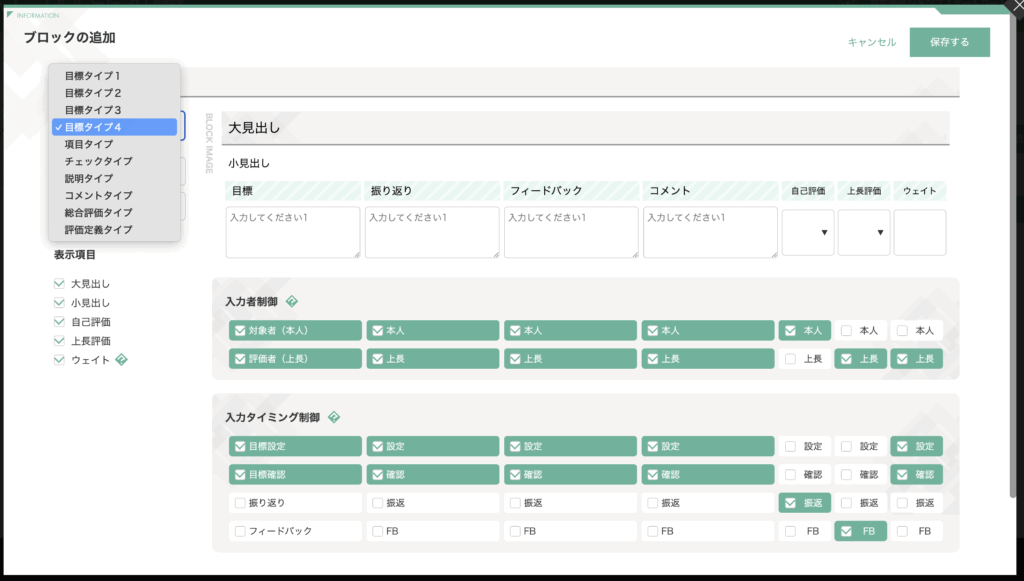Click help icon beside 入力タイミング制御
The image size is (1024, 581).
pyautogui.click(x=334, y=417)
